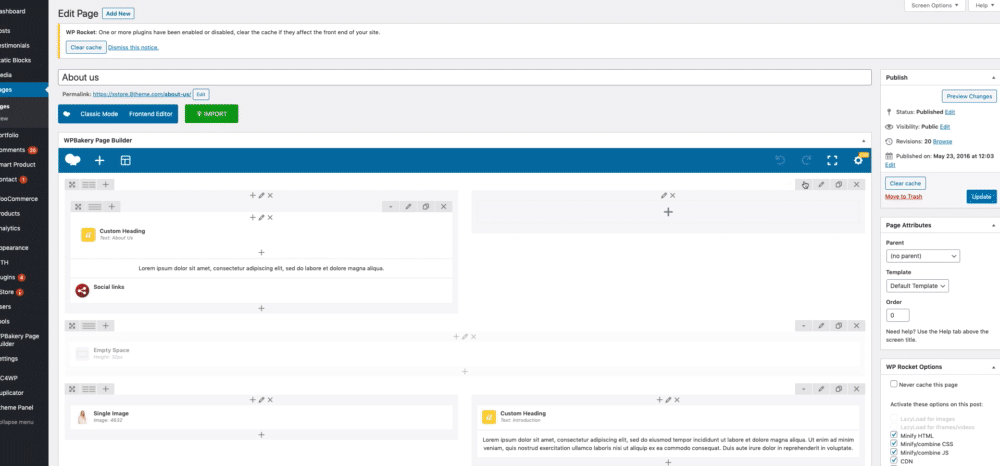Clone the Empty Space row
Viewport: 1000px width, 466px height.
[x=839, y=326]
